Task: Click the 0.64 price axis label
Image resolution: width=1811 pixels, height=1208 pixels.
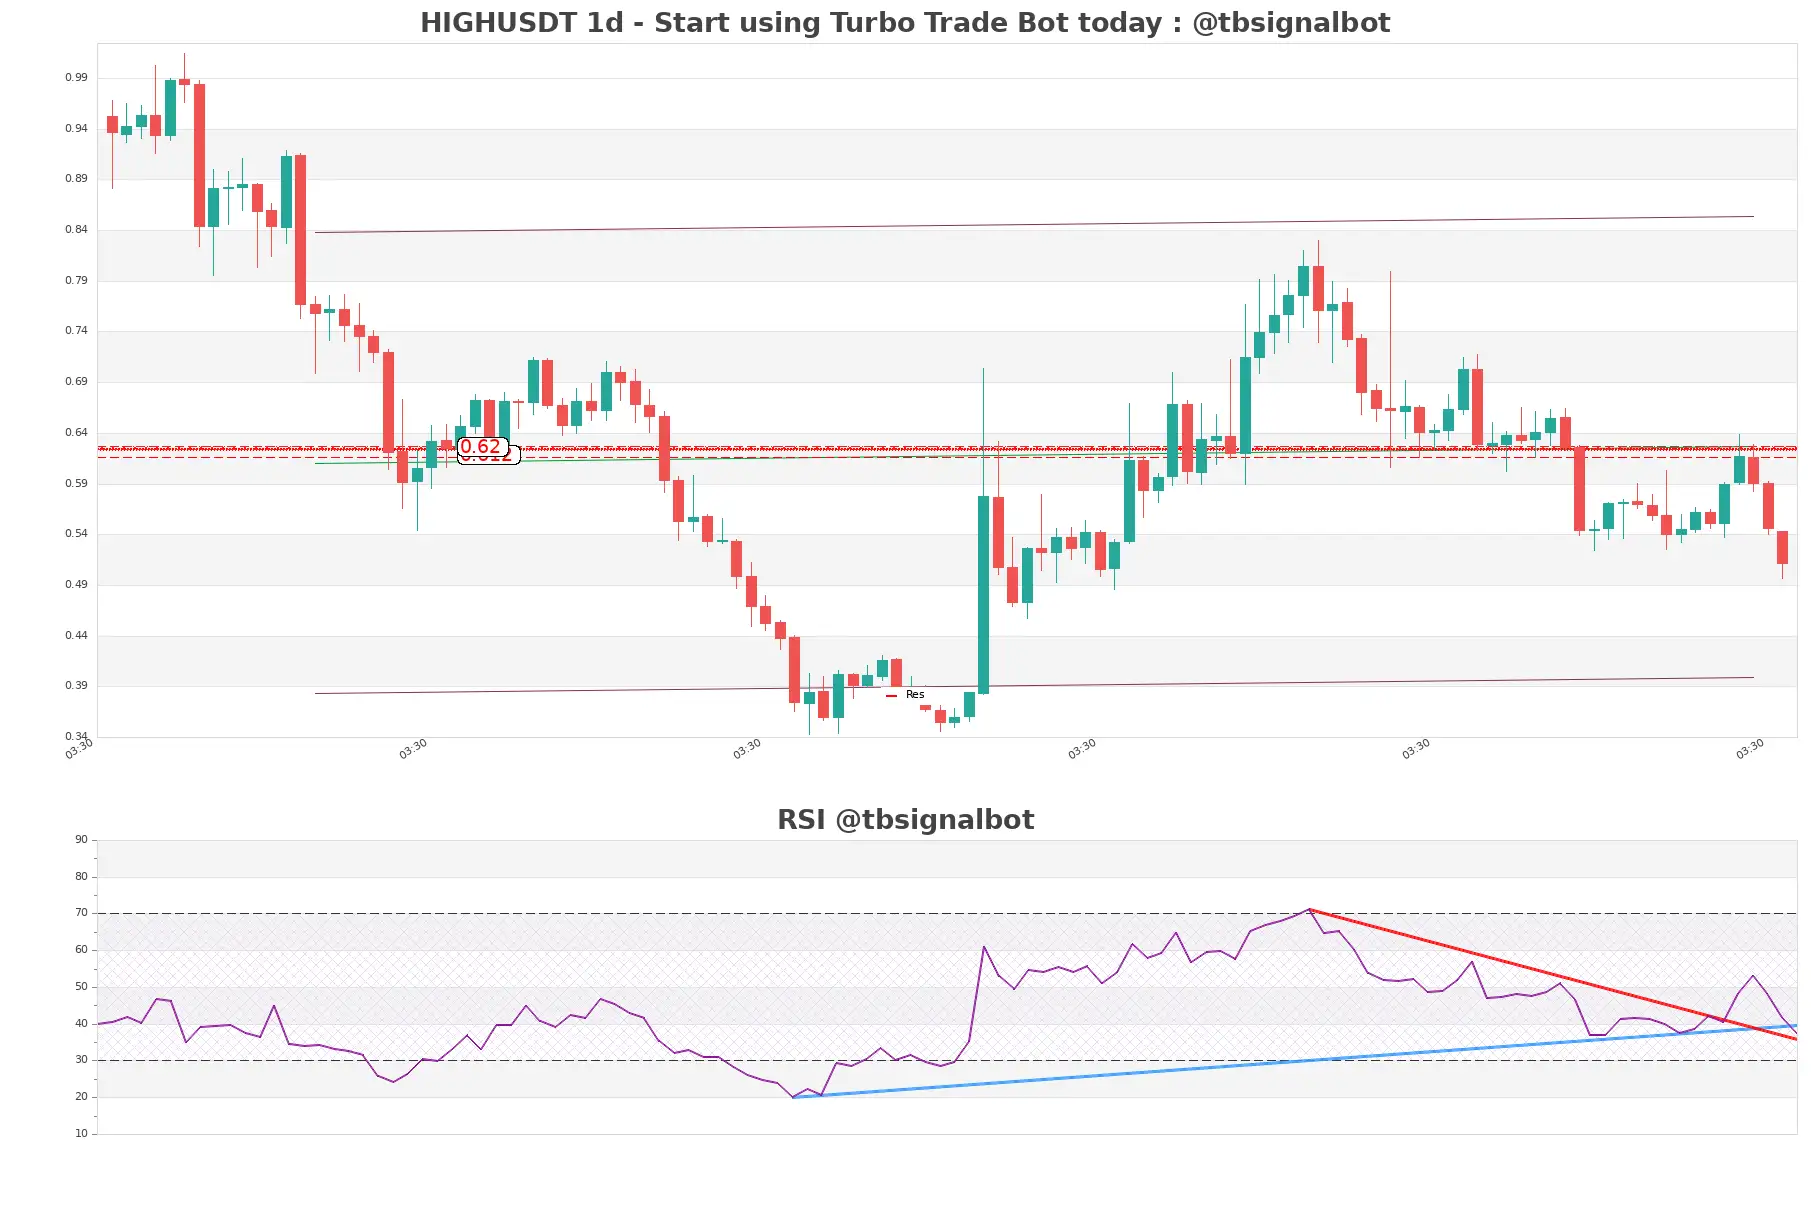Action: tap(77, 432)
